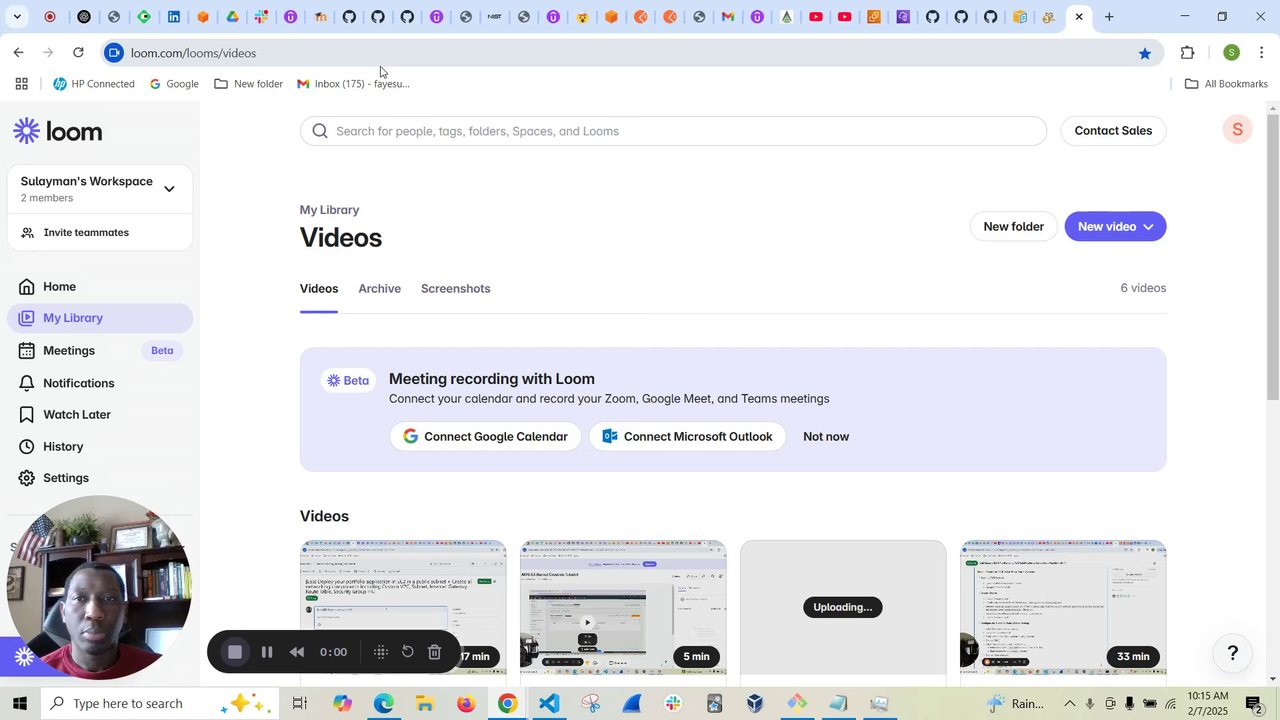Image resolution: width=1280 pixels, height=720 pixels.
Task: Expand the Sulayman's Workspace switcher
Action: [100, 189]
